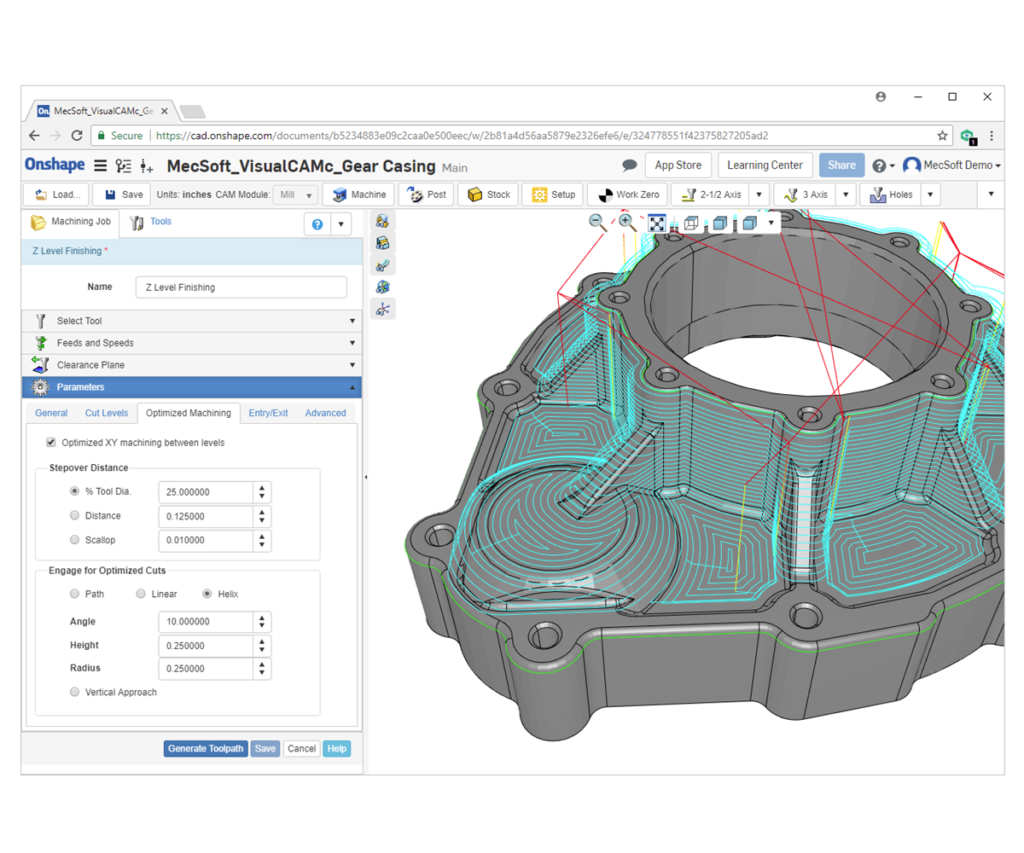This screenshot has height=853, width=1024.
Task: Click the first icon in vertical viewport toolbar
Action: tap(383, 221)
